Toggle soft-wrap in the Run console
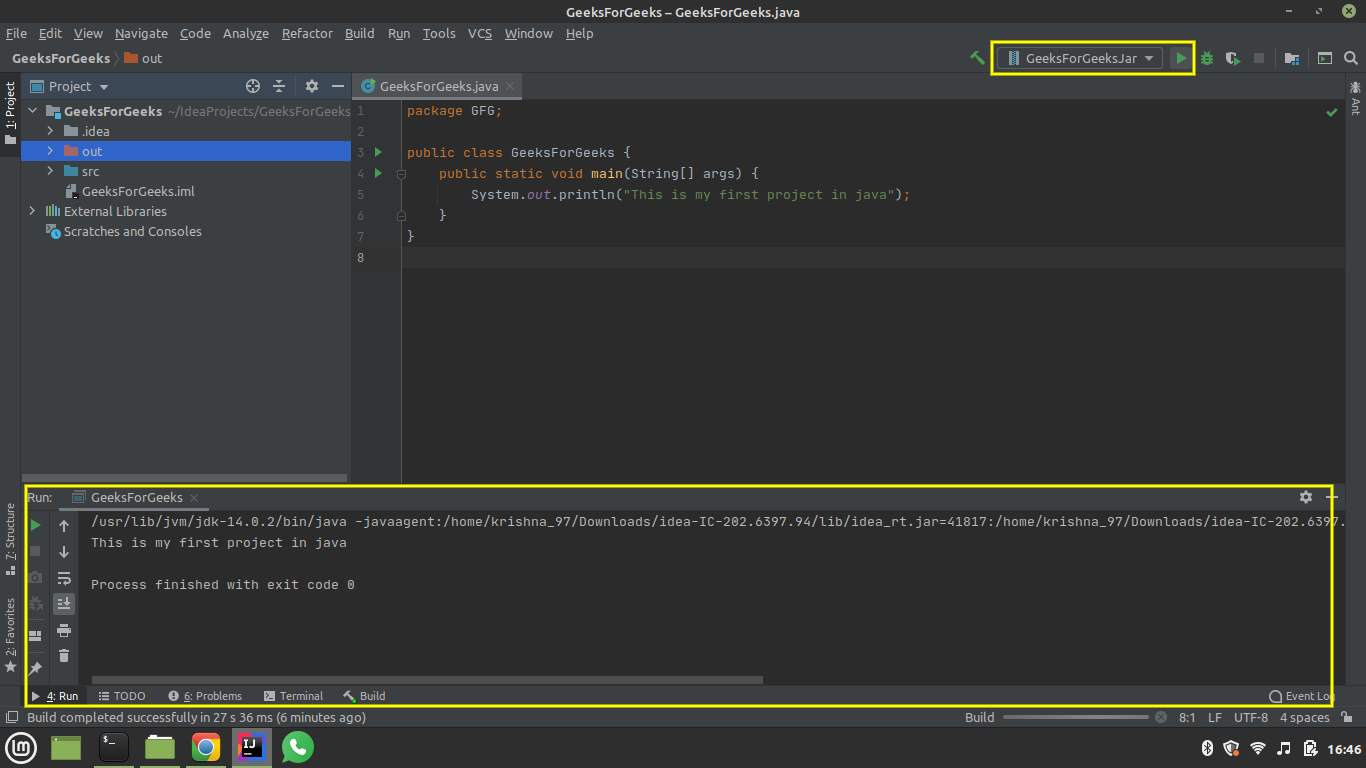This screenshot has width=1366, height=768. click(x=64, y=578)
